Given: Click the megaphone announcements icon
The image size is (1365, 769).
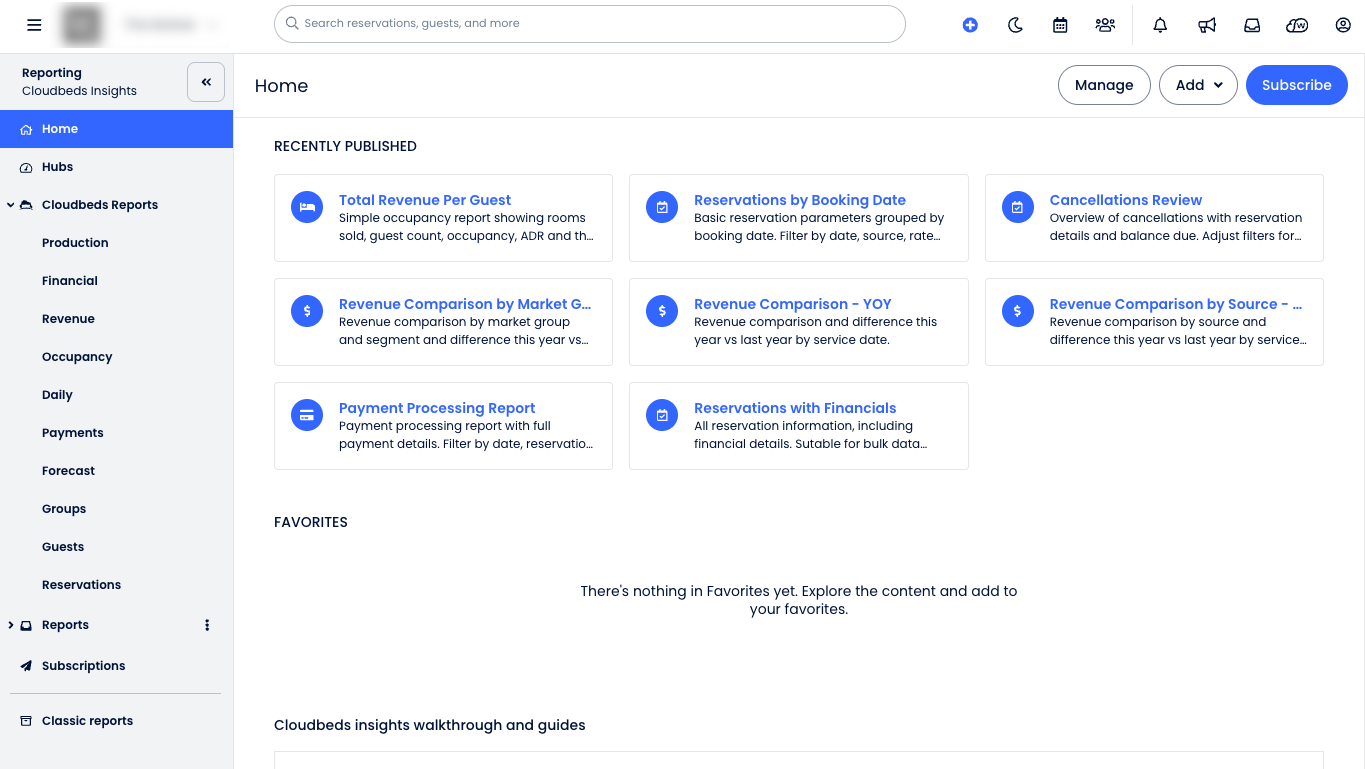Looking at the screenshot, I should click(1207, 25).
